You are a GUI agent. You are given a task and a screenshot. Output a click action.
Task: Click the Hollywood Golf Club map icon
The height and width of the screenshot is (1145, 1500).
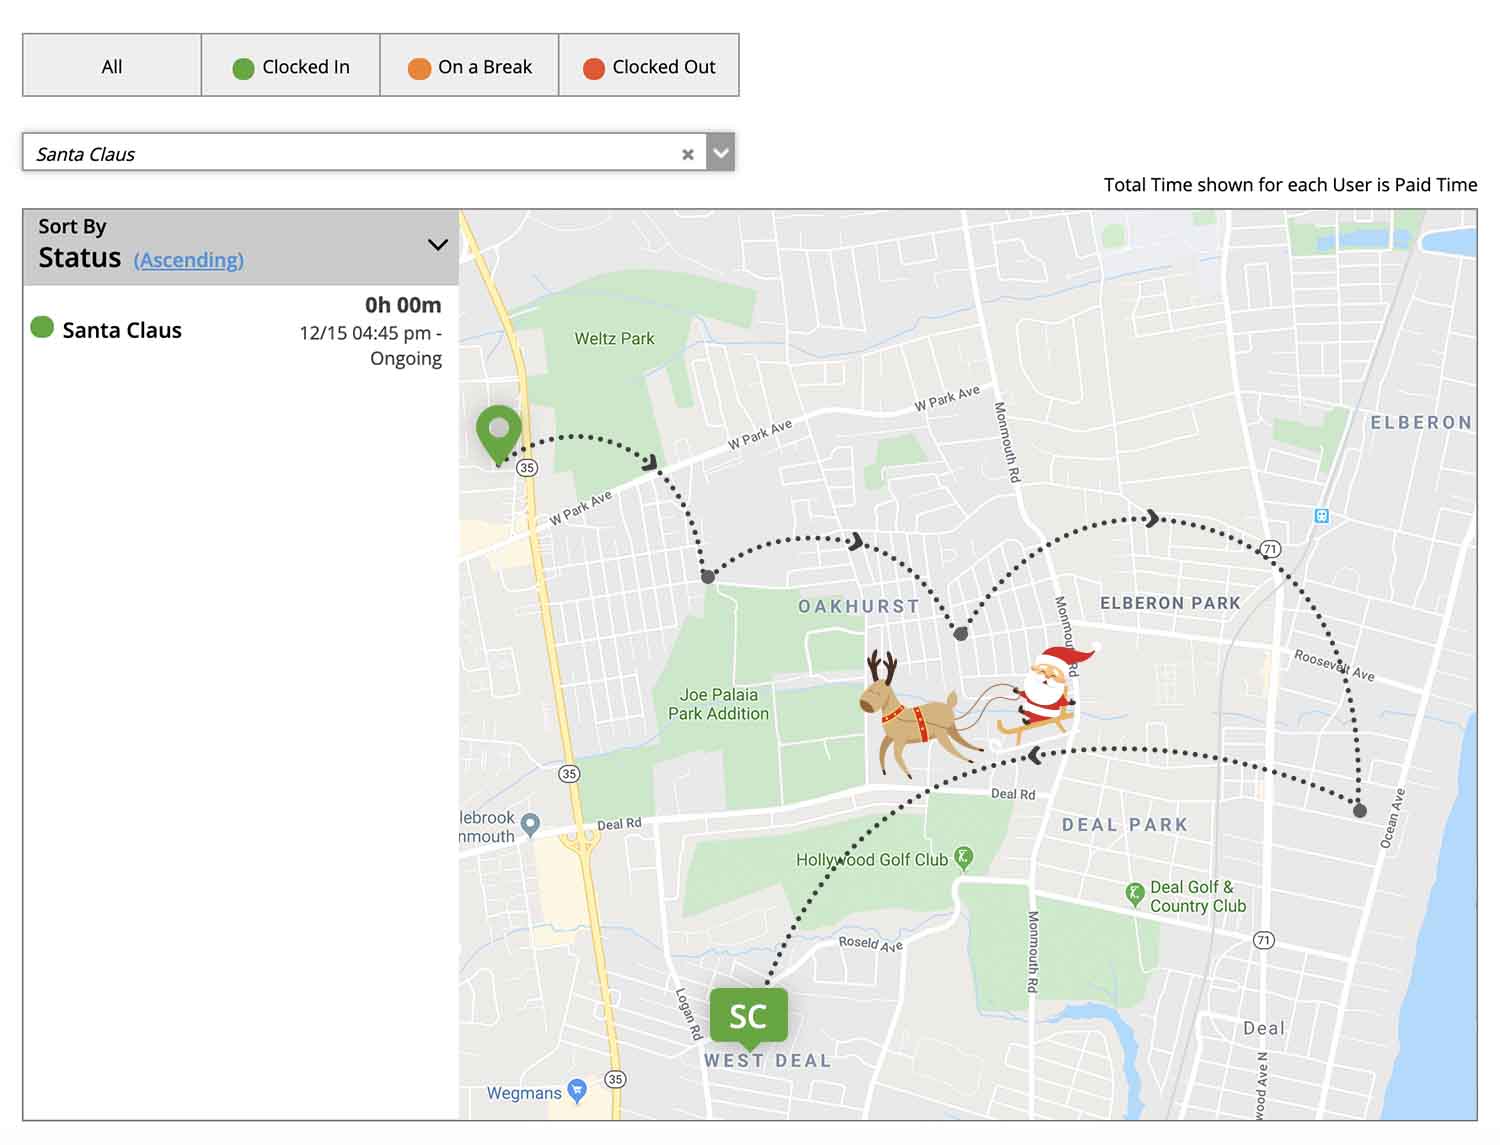[x=963, y=857]
